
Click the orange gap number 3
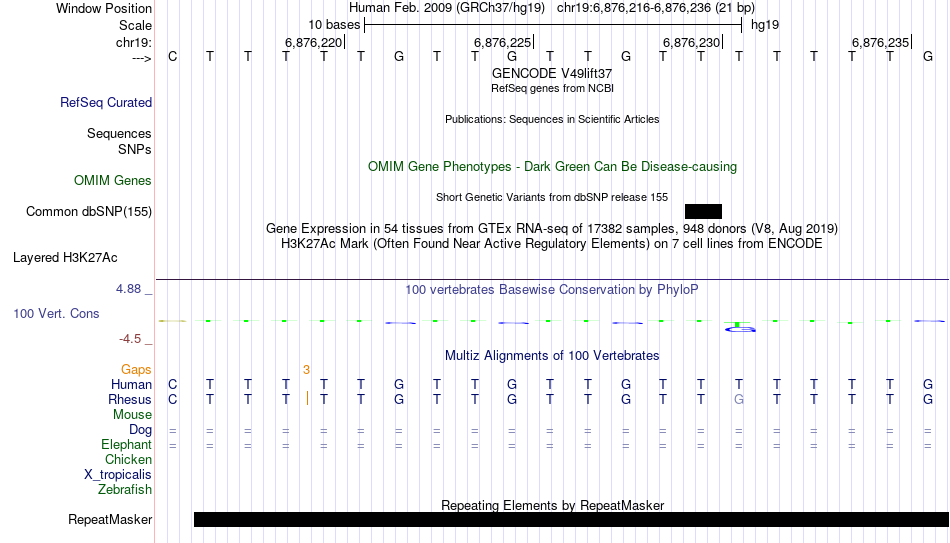(x=307, y=370)
